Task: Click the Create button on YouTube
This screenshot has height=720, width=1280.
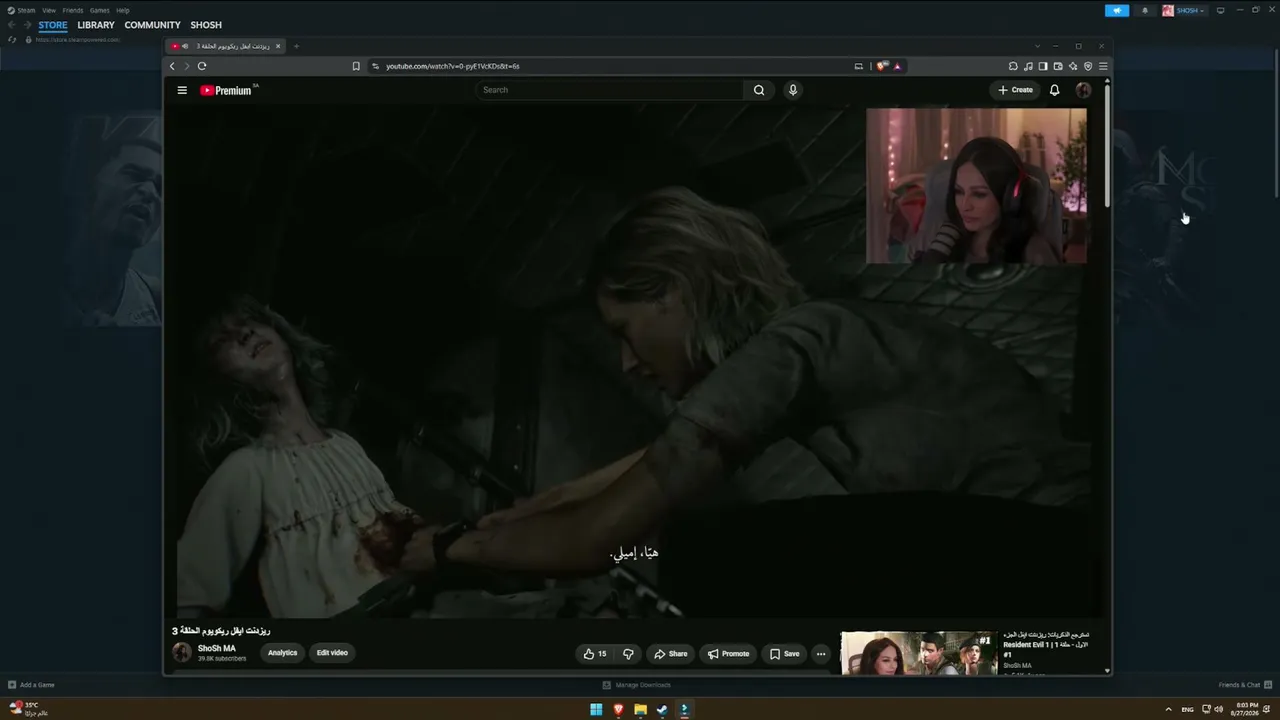Action: tap(1015, 90)
